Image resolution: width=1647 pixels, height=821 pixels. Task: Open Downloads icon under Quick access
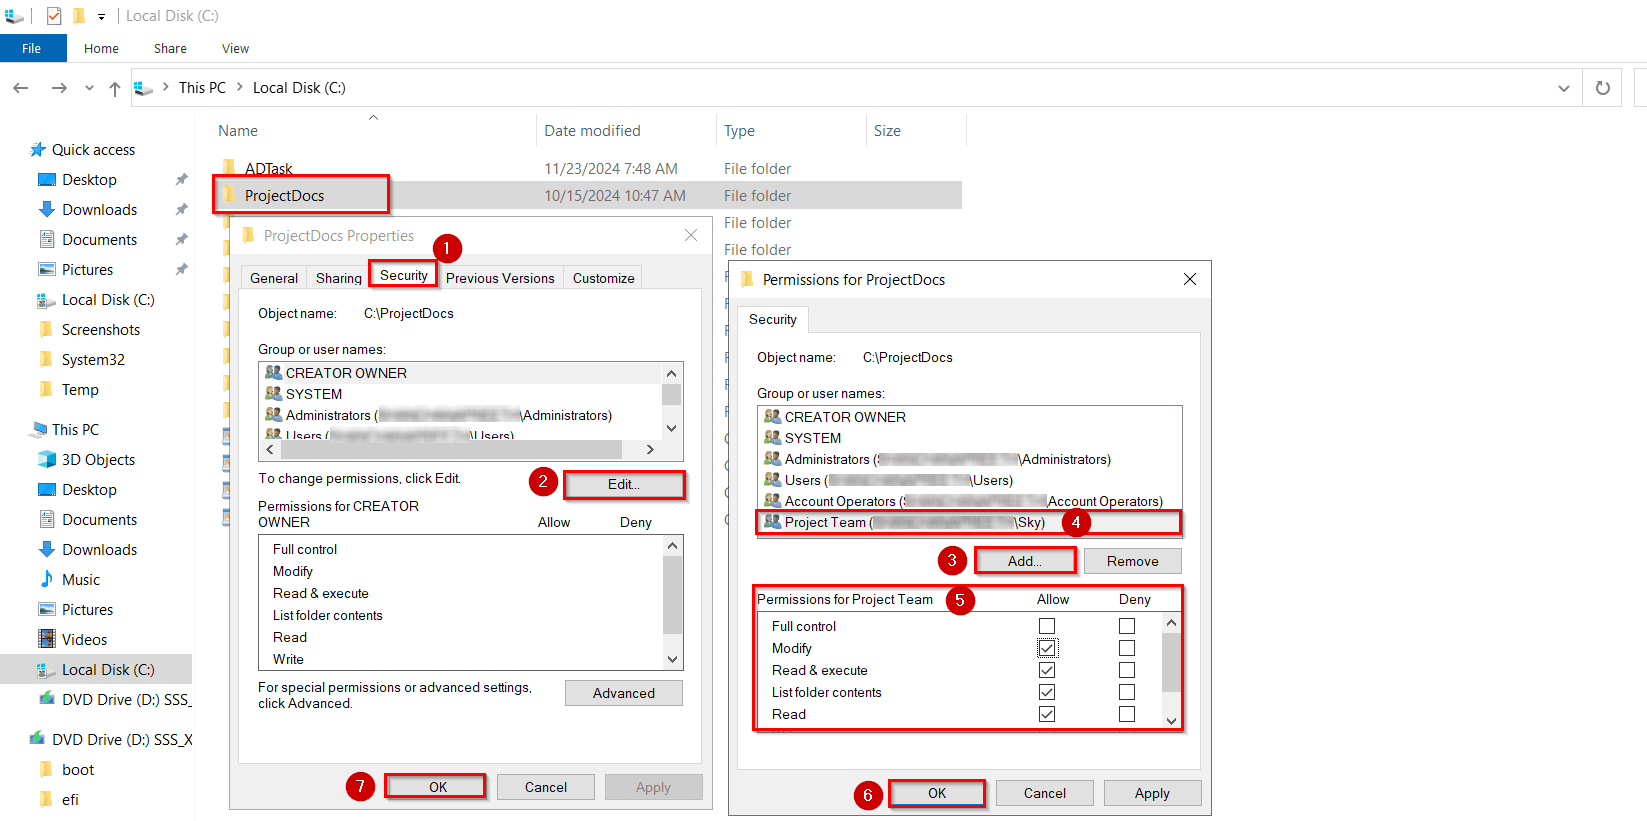46,210
